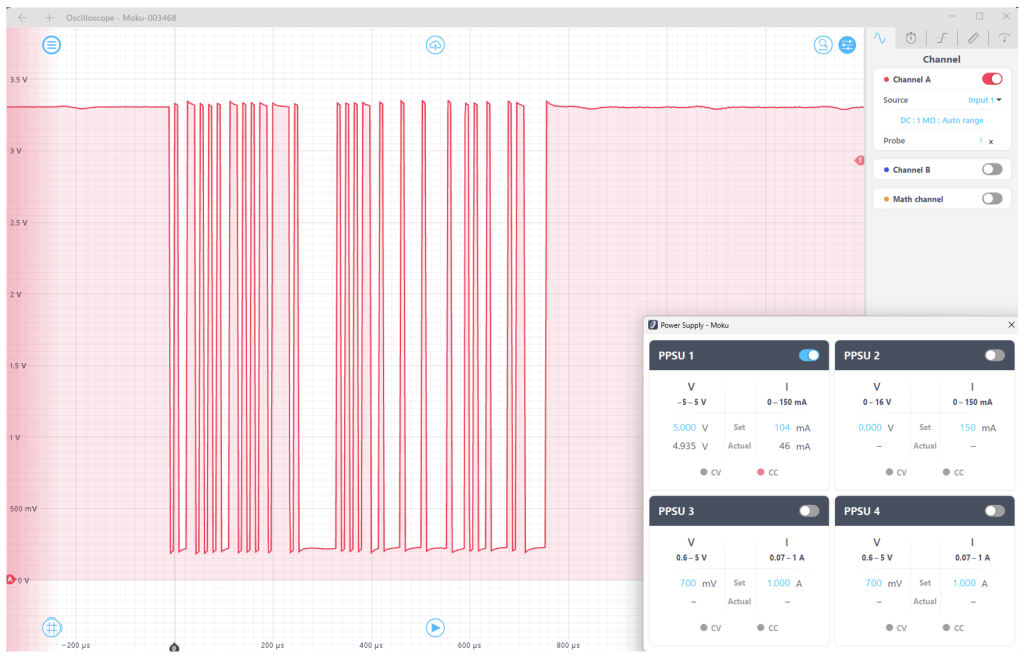Click the Channel B label
Image resolution: width=1024 pixels, height=659 pixels.
point(911,170)
